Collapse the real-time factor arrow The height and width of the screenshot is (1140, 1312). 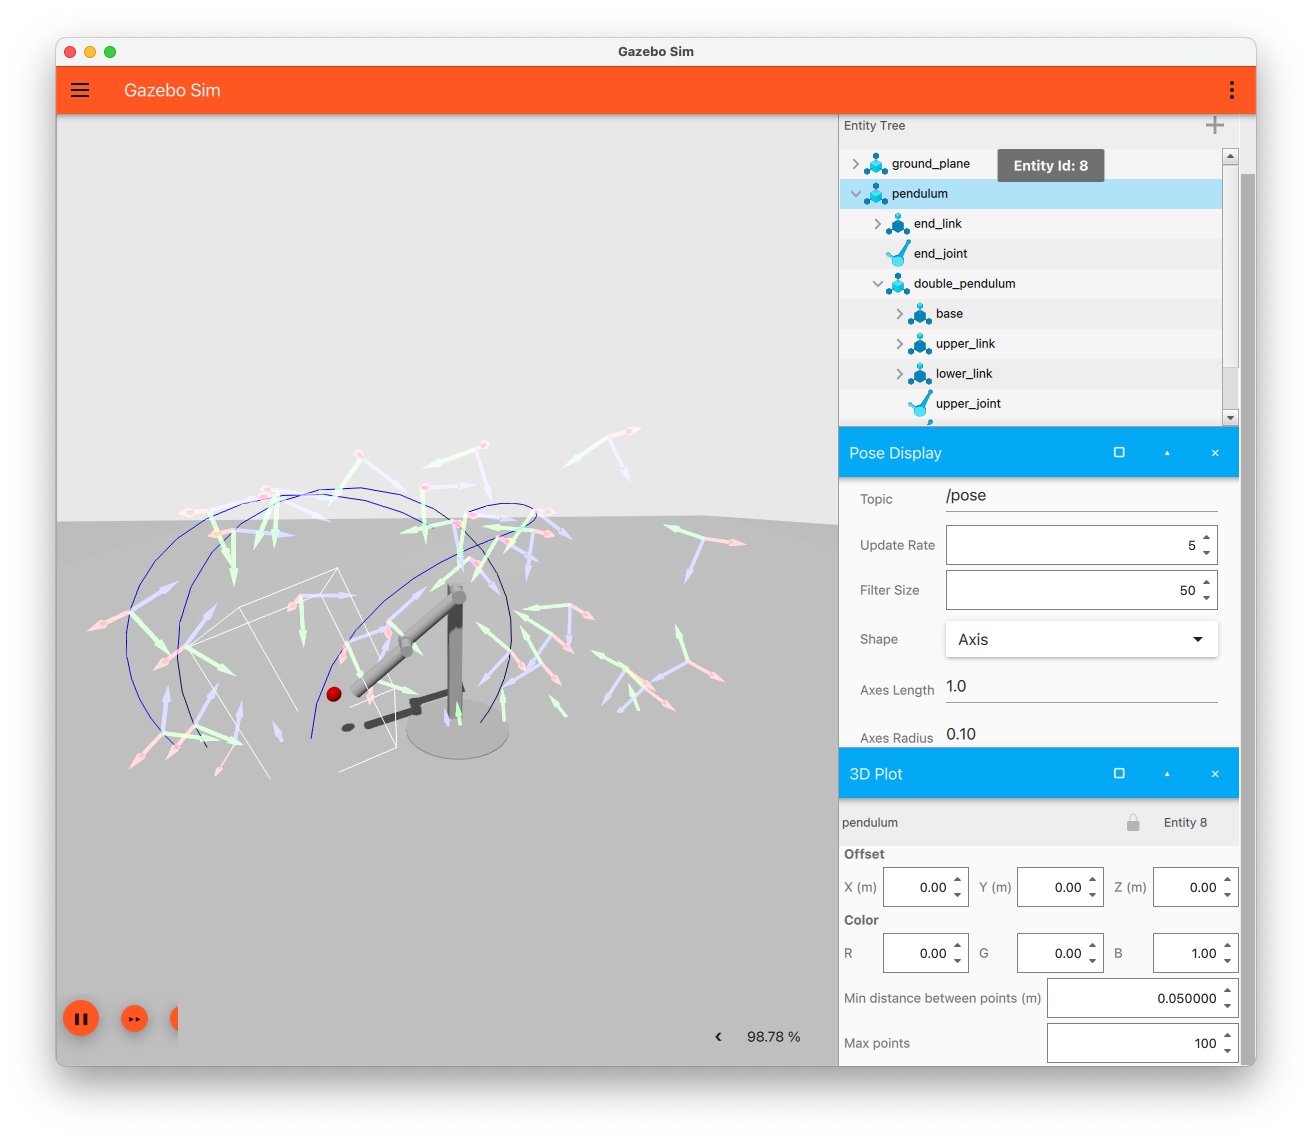pos(718,1037)
